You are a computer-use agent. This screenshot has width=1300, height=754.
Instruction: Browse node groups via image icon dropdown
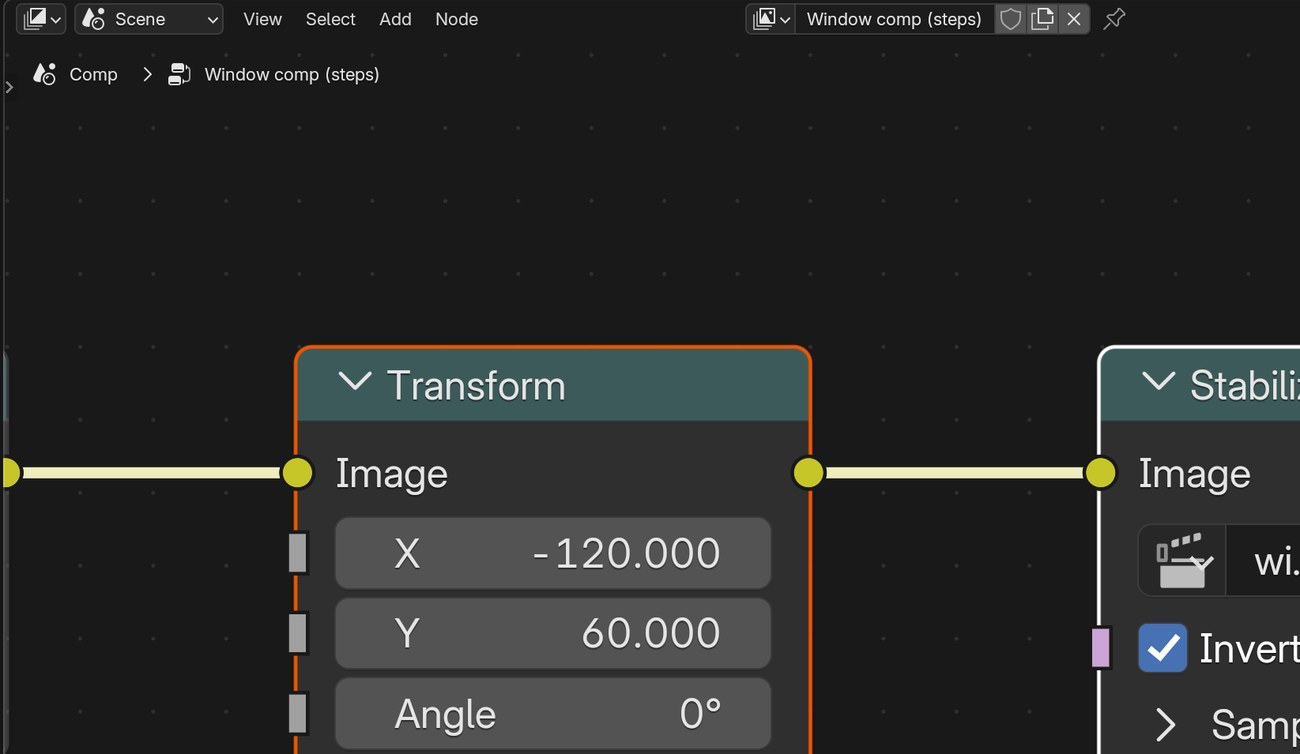[771, 19]
